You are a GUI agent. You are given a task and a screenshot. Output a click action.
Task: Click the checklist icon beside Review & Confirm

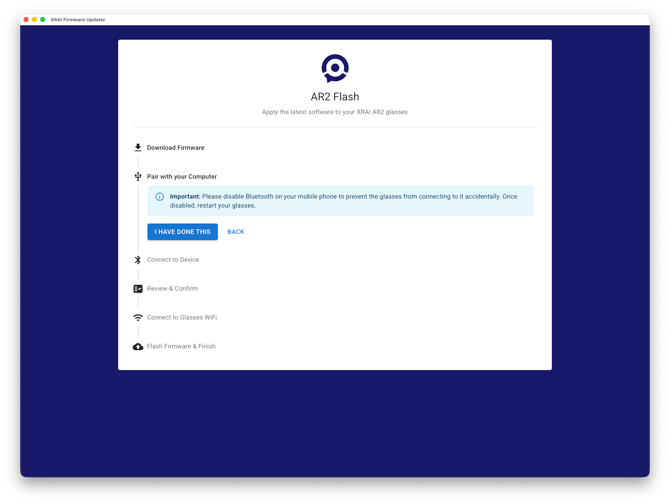(x=138, y=289)
